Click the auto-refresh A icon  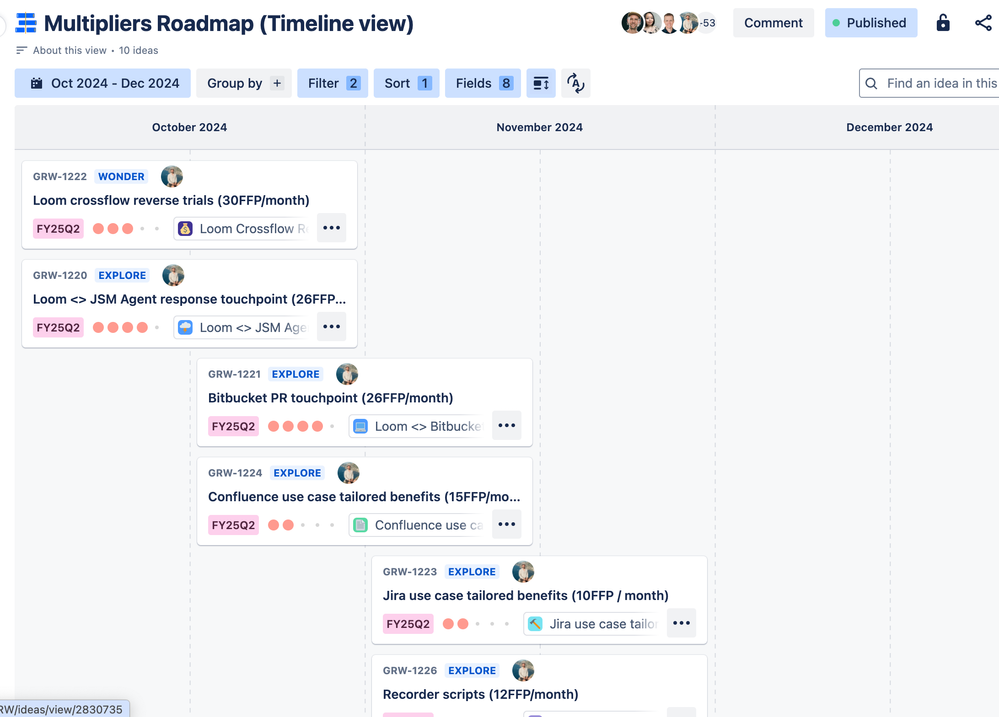point(575,83)
